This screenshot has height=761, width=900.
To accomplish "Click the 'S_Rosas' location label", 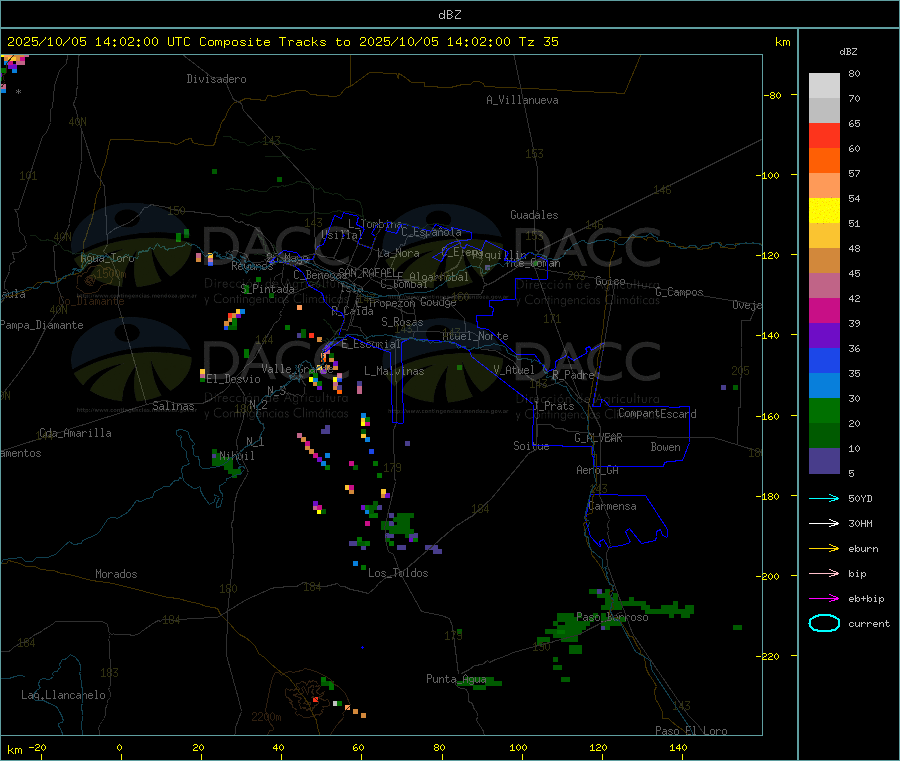I will pos(402,322).
